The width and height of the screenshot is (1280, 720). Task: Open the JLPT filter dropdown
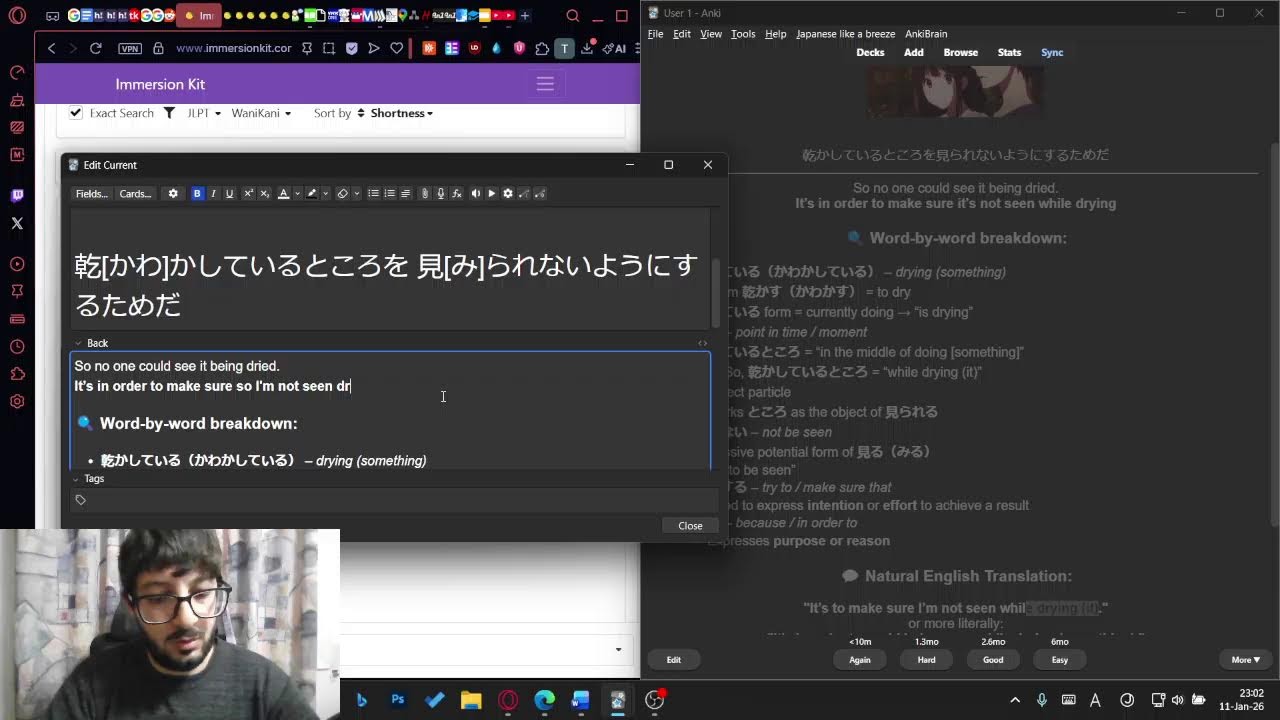(203, 113)
